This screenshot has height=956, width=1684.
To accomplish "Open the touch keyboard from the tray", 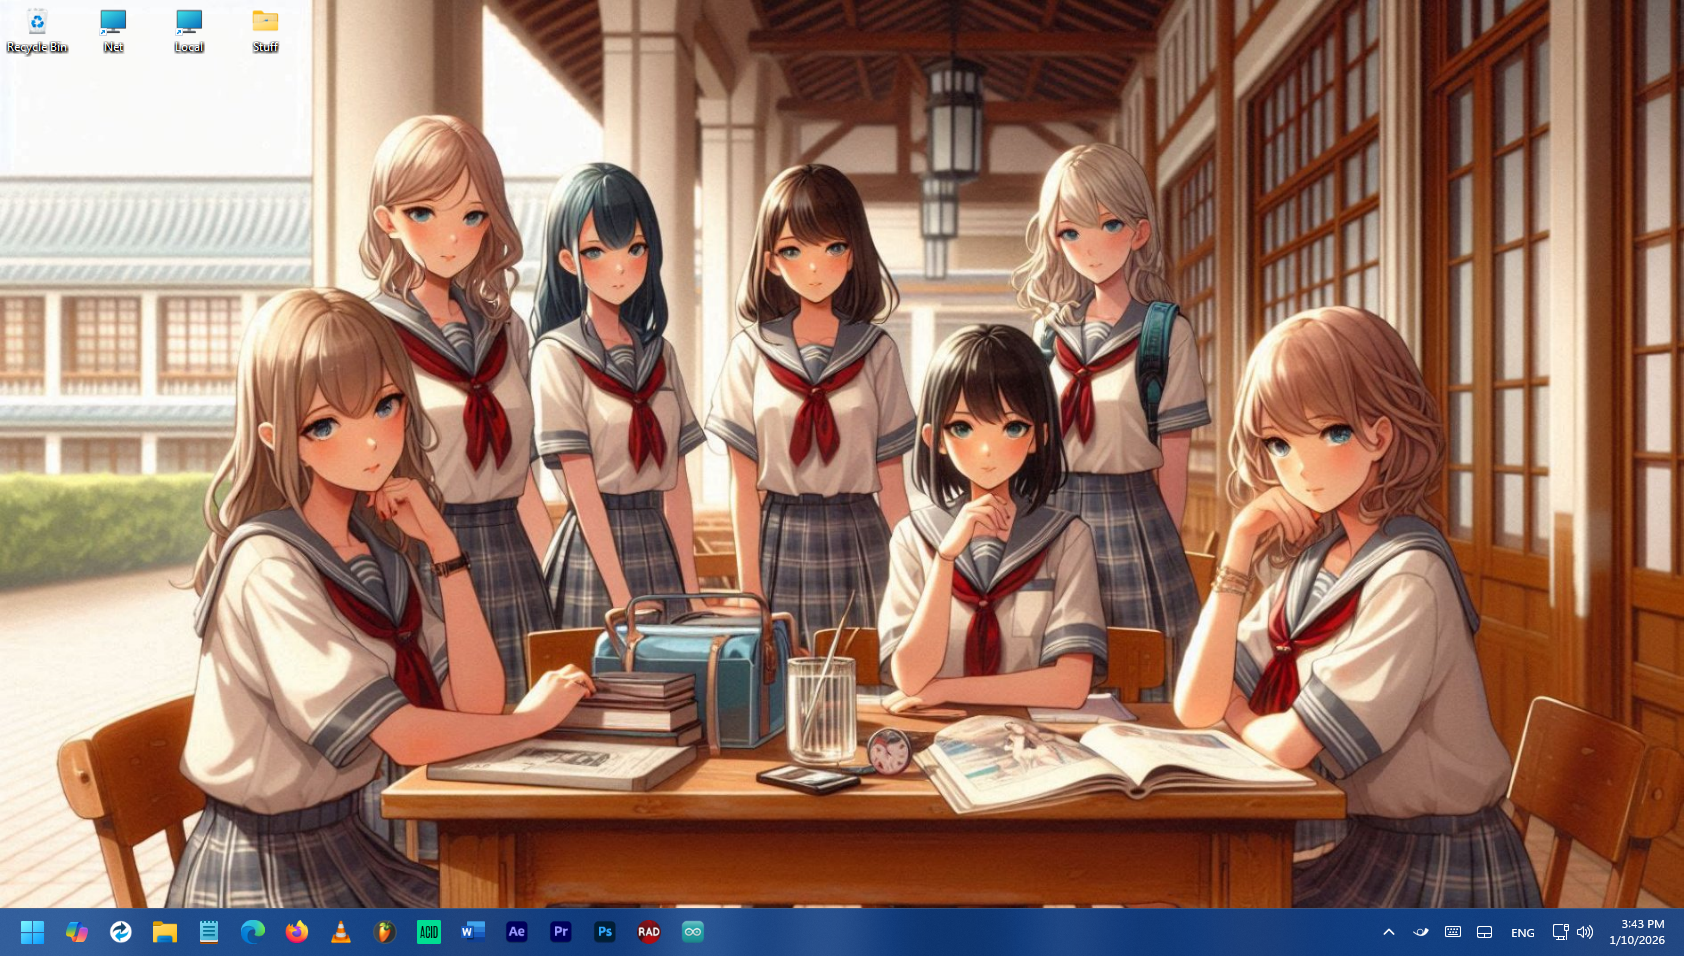I will pos(1453,932).
